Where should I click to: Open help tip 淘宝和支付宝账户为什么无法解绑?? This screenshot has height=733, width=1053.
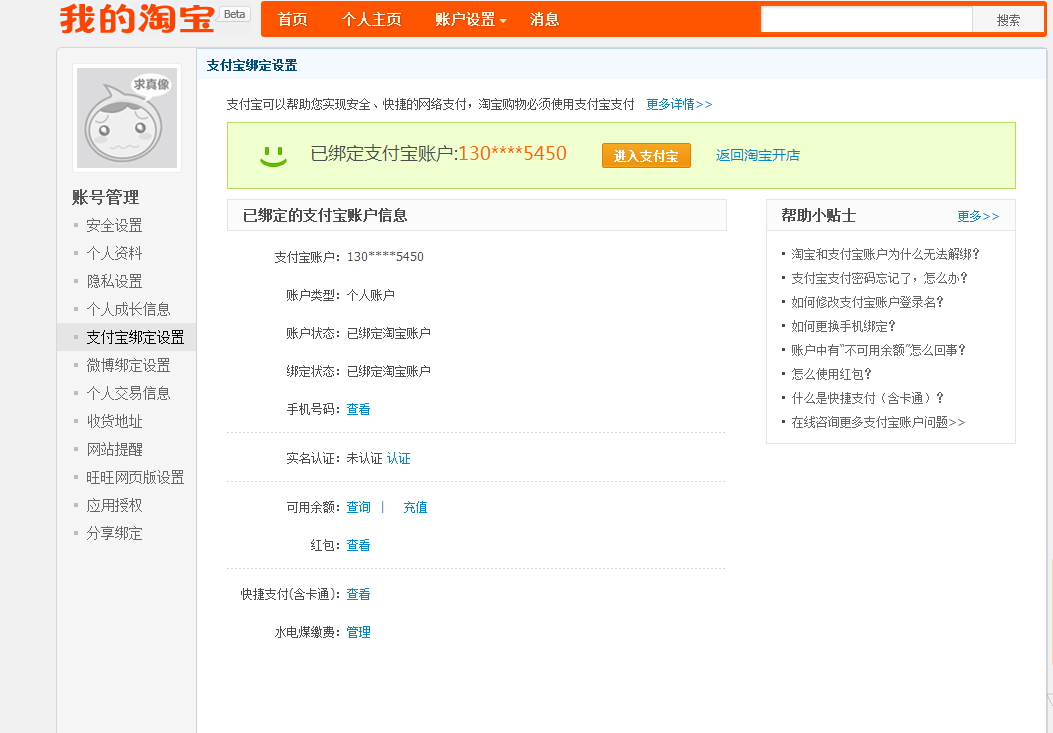(885, 254)
